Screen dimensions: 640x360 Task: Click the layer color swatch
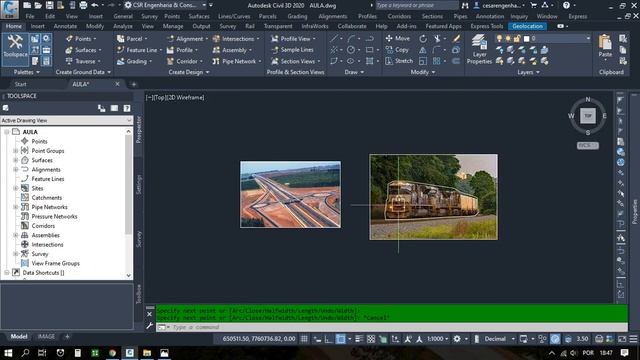(527, 38)
